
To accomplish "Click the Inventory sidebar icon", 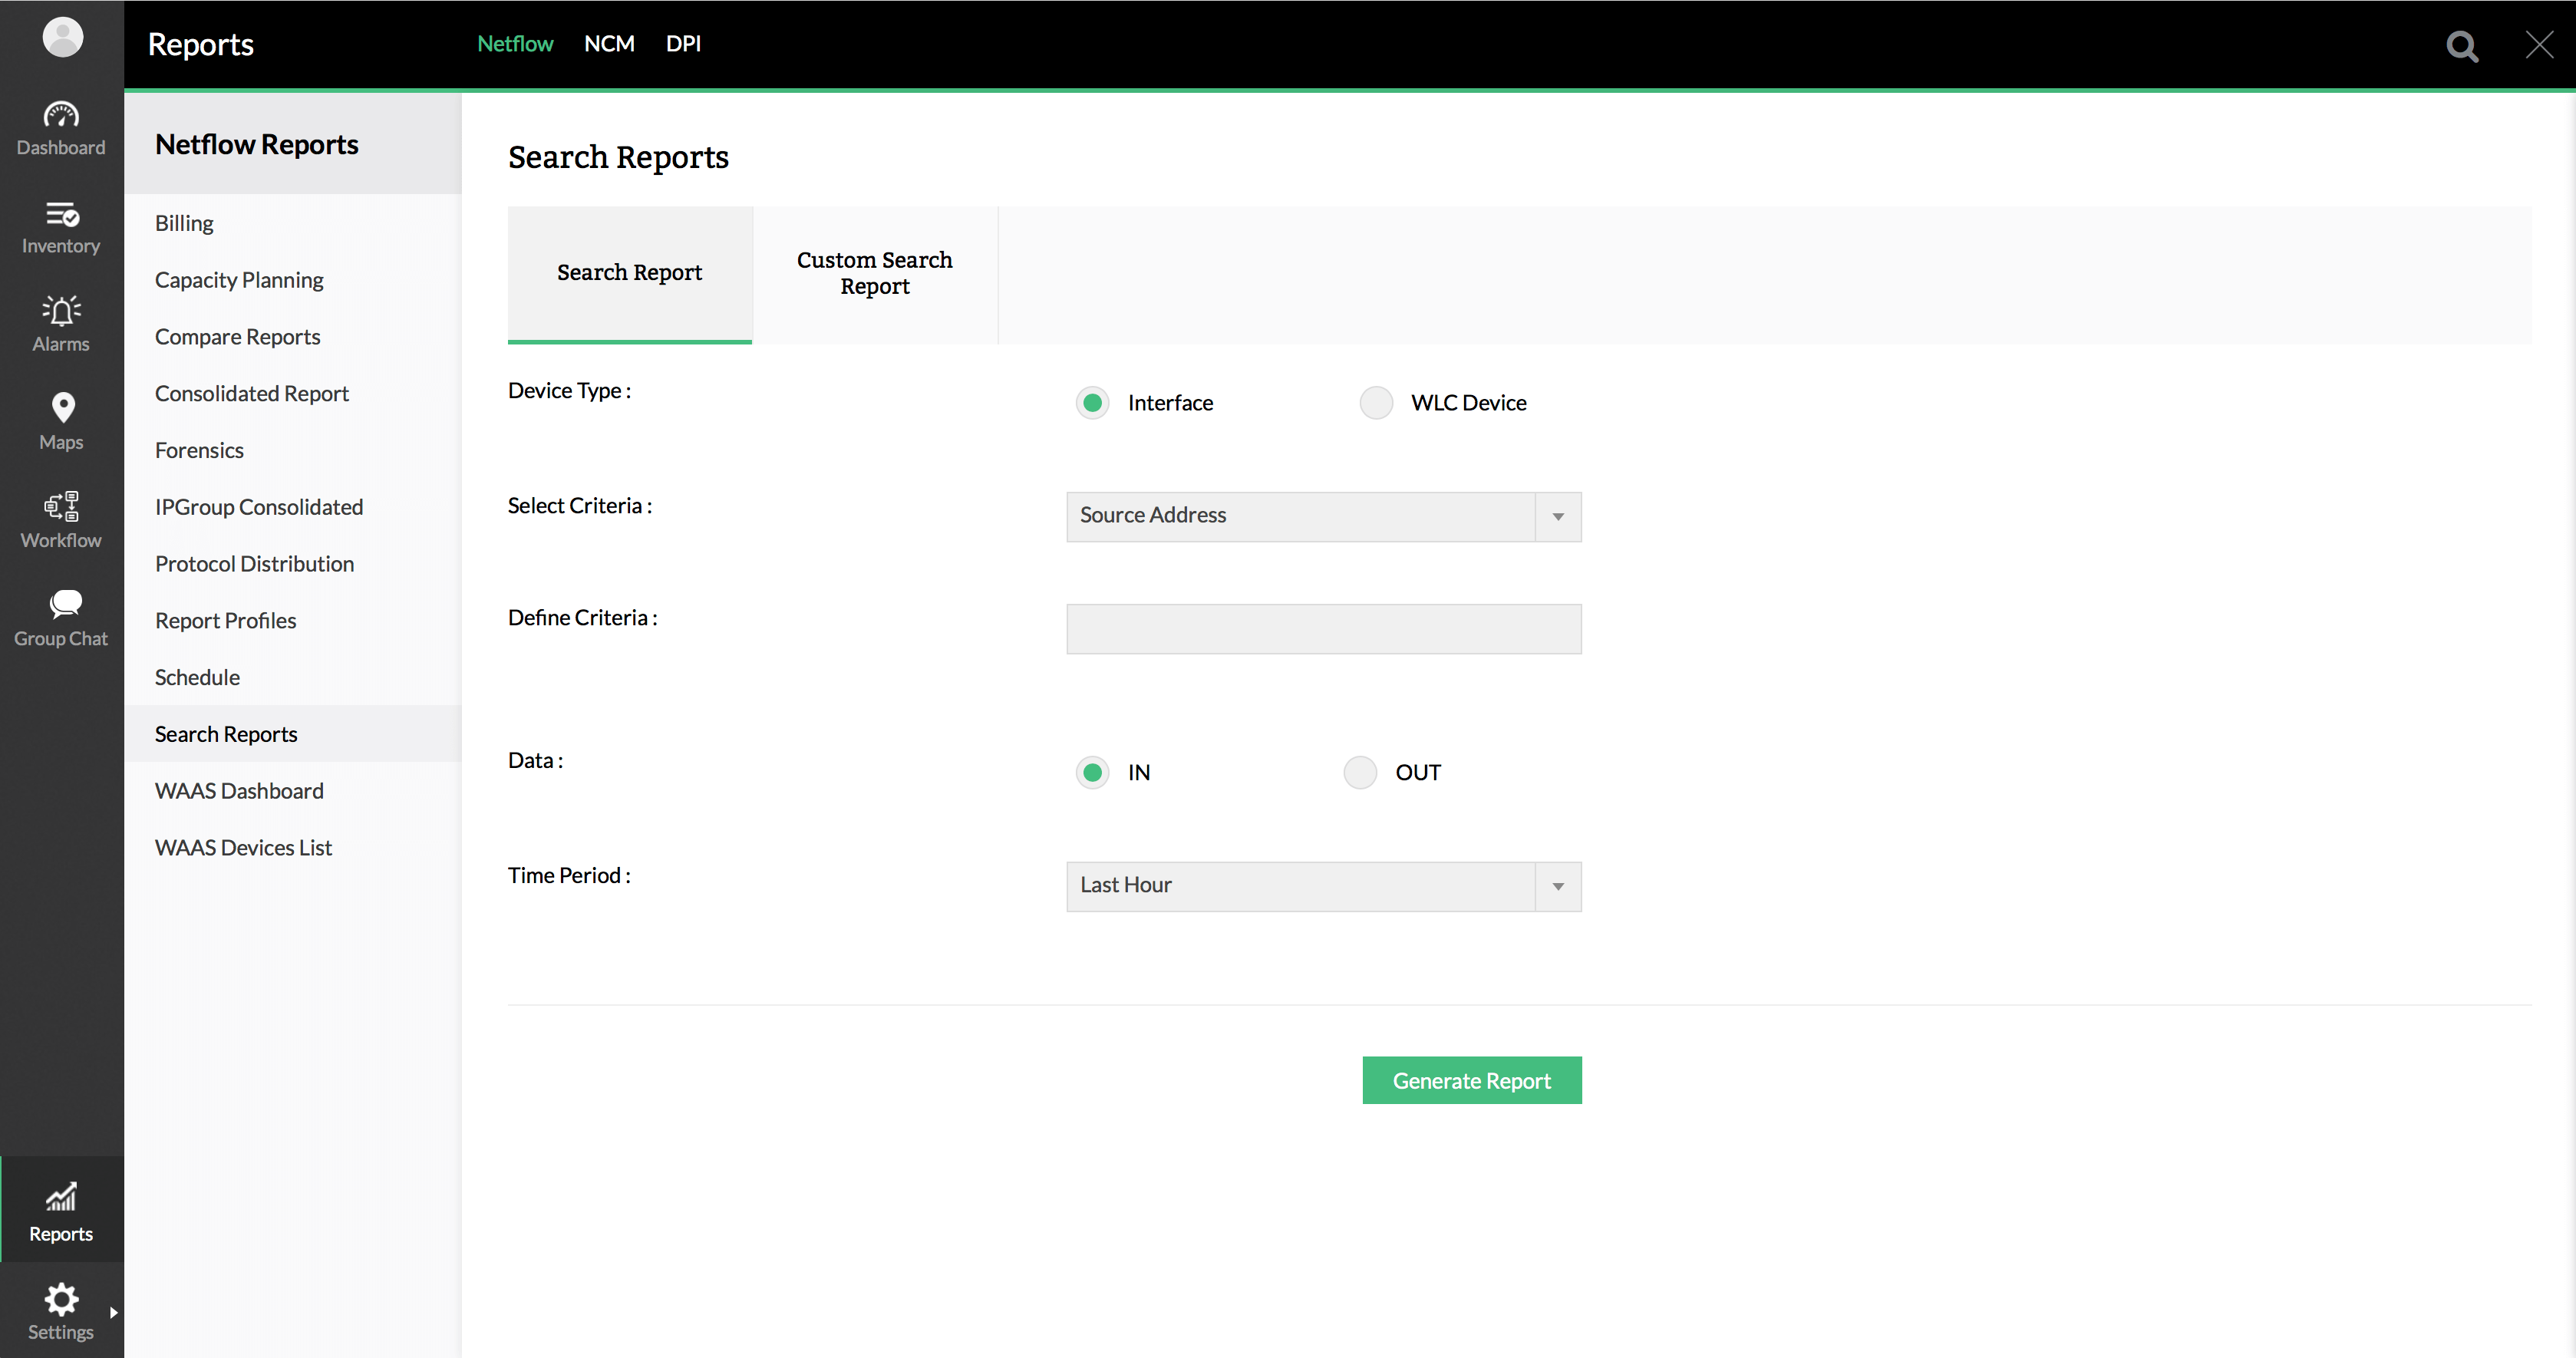I will (61, 214).
